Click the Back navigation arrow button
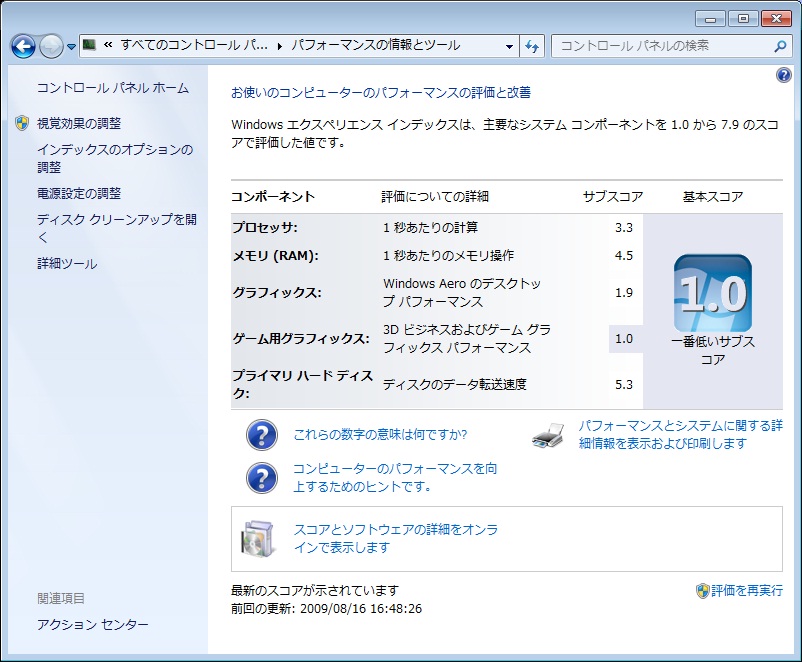This screenshot has height=662, width=802. point(23,47)
